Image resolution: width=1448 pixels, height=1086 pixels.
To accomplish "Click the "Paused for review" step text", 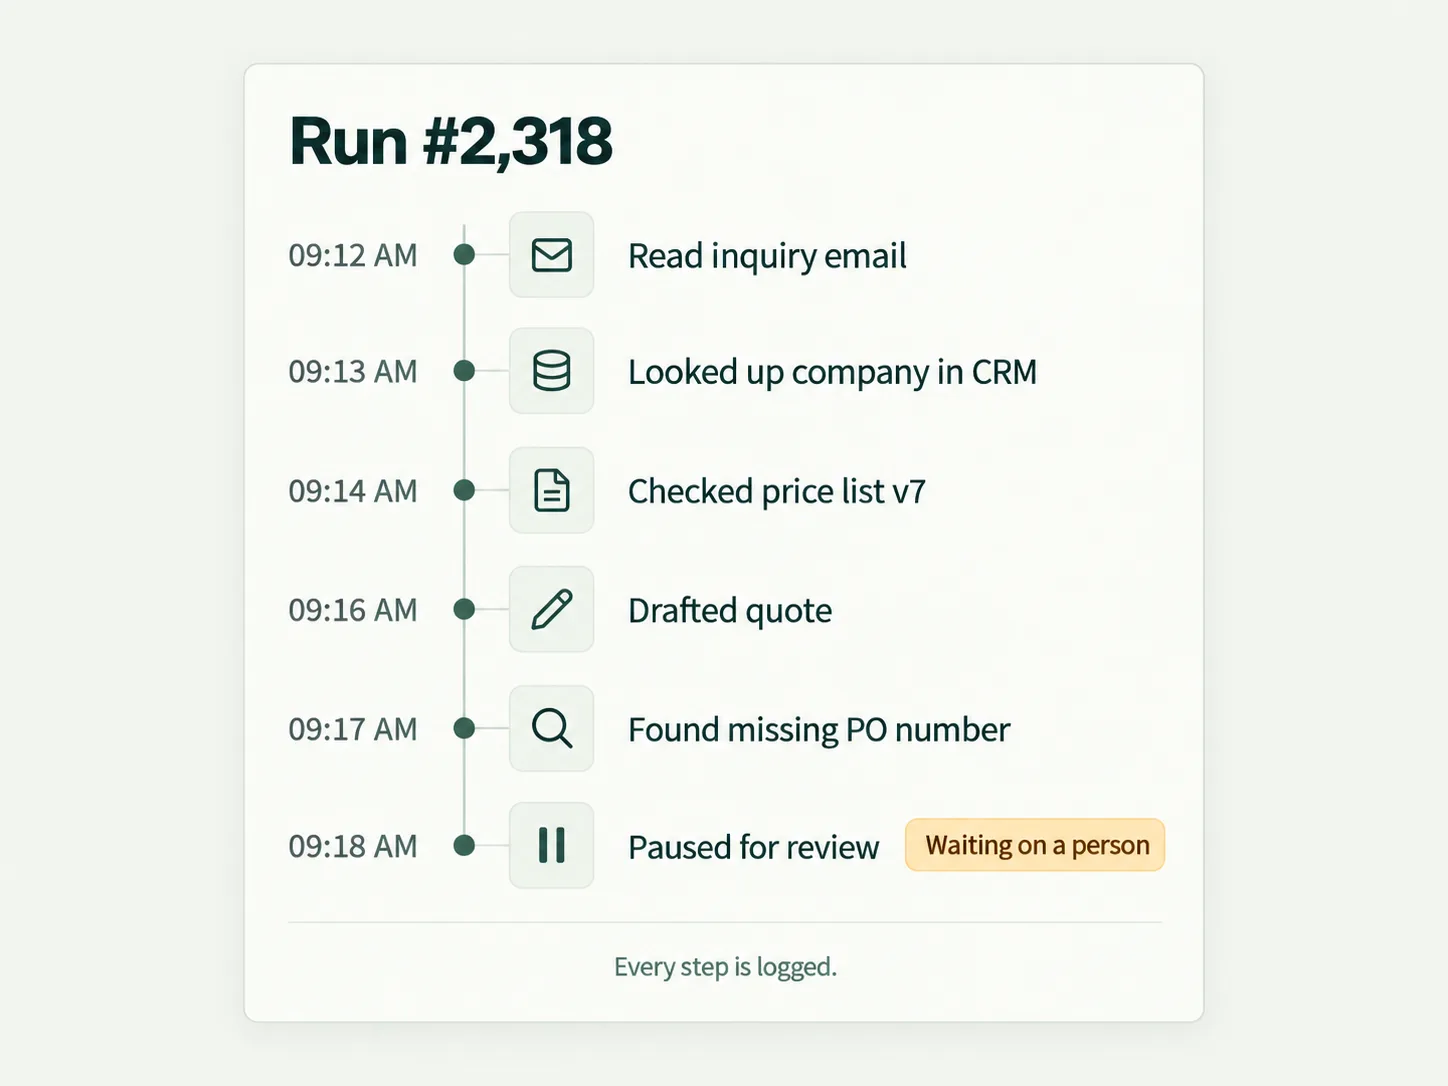I will [x=754, y=847].
